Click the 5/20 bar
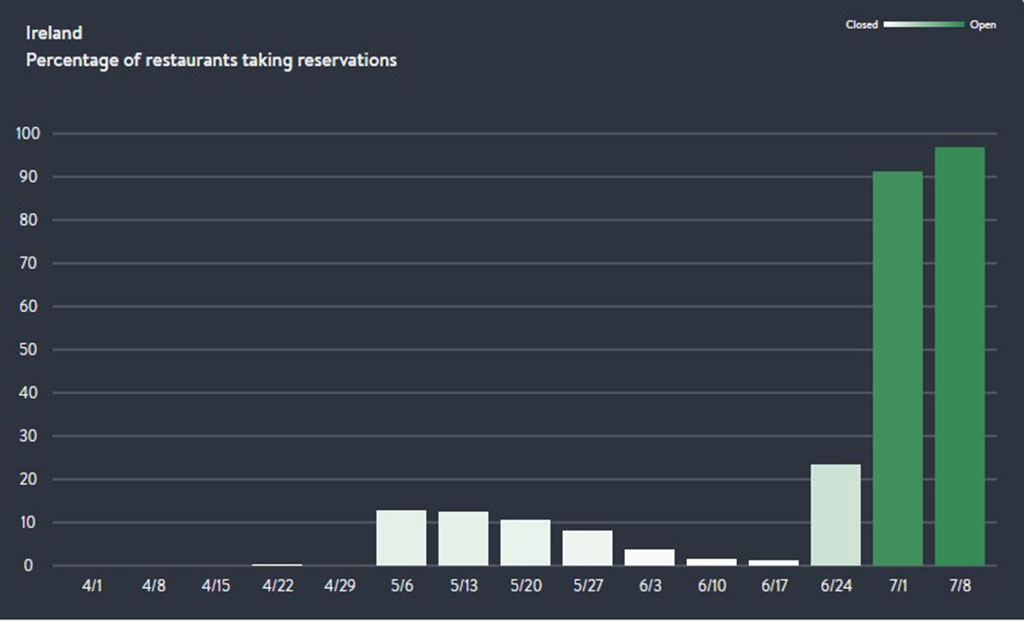 point(525,543)
